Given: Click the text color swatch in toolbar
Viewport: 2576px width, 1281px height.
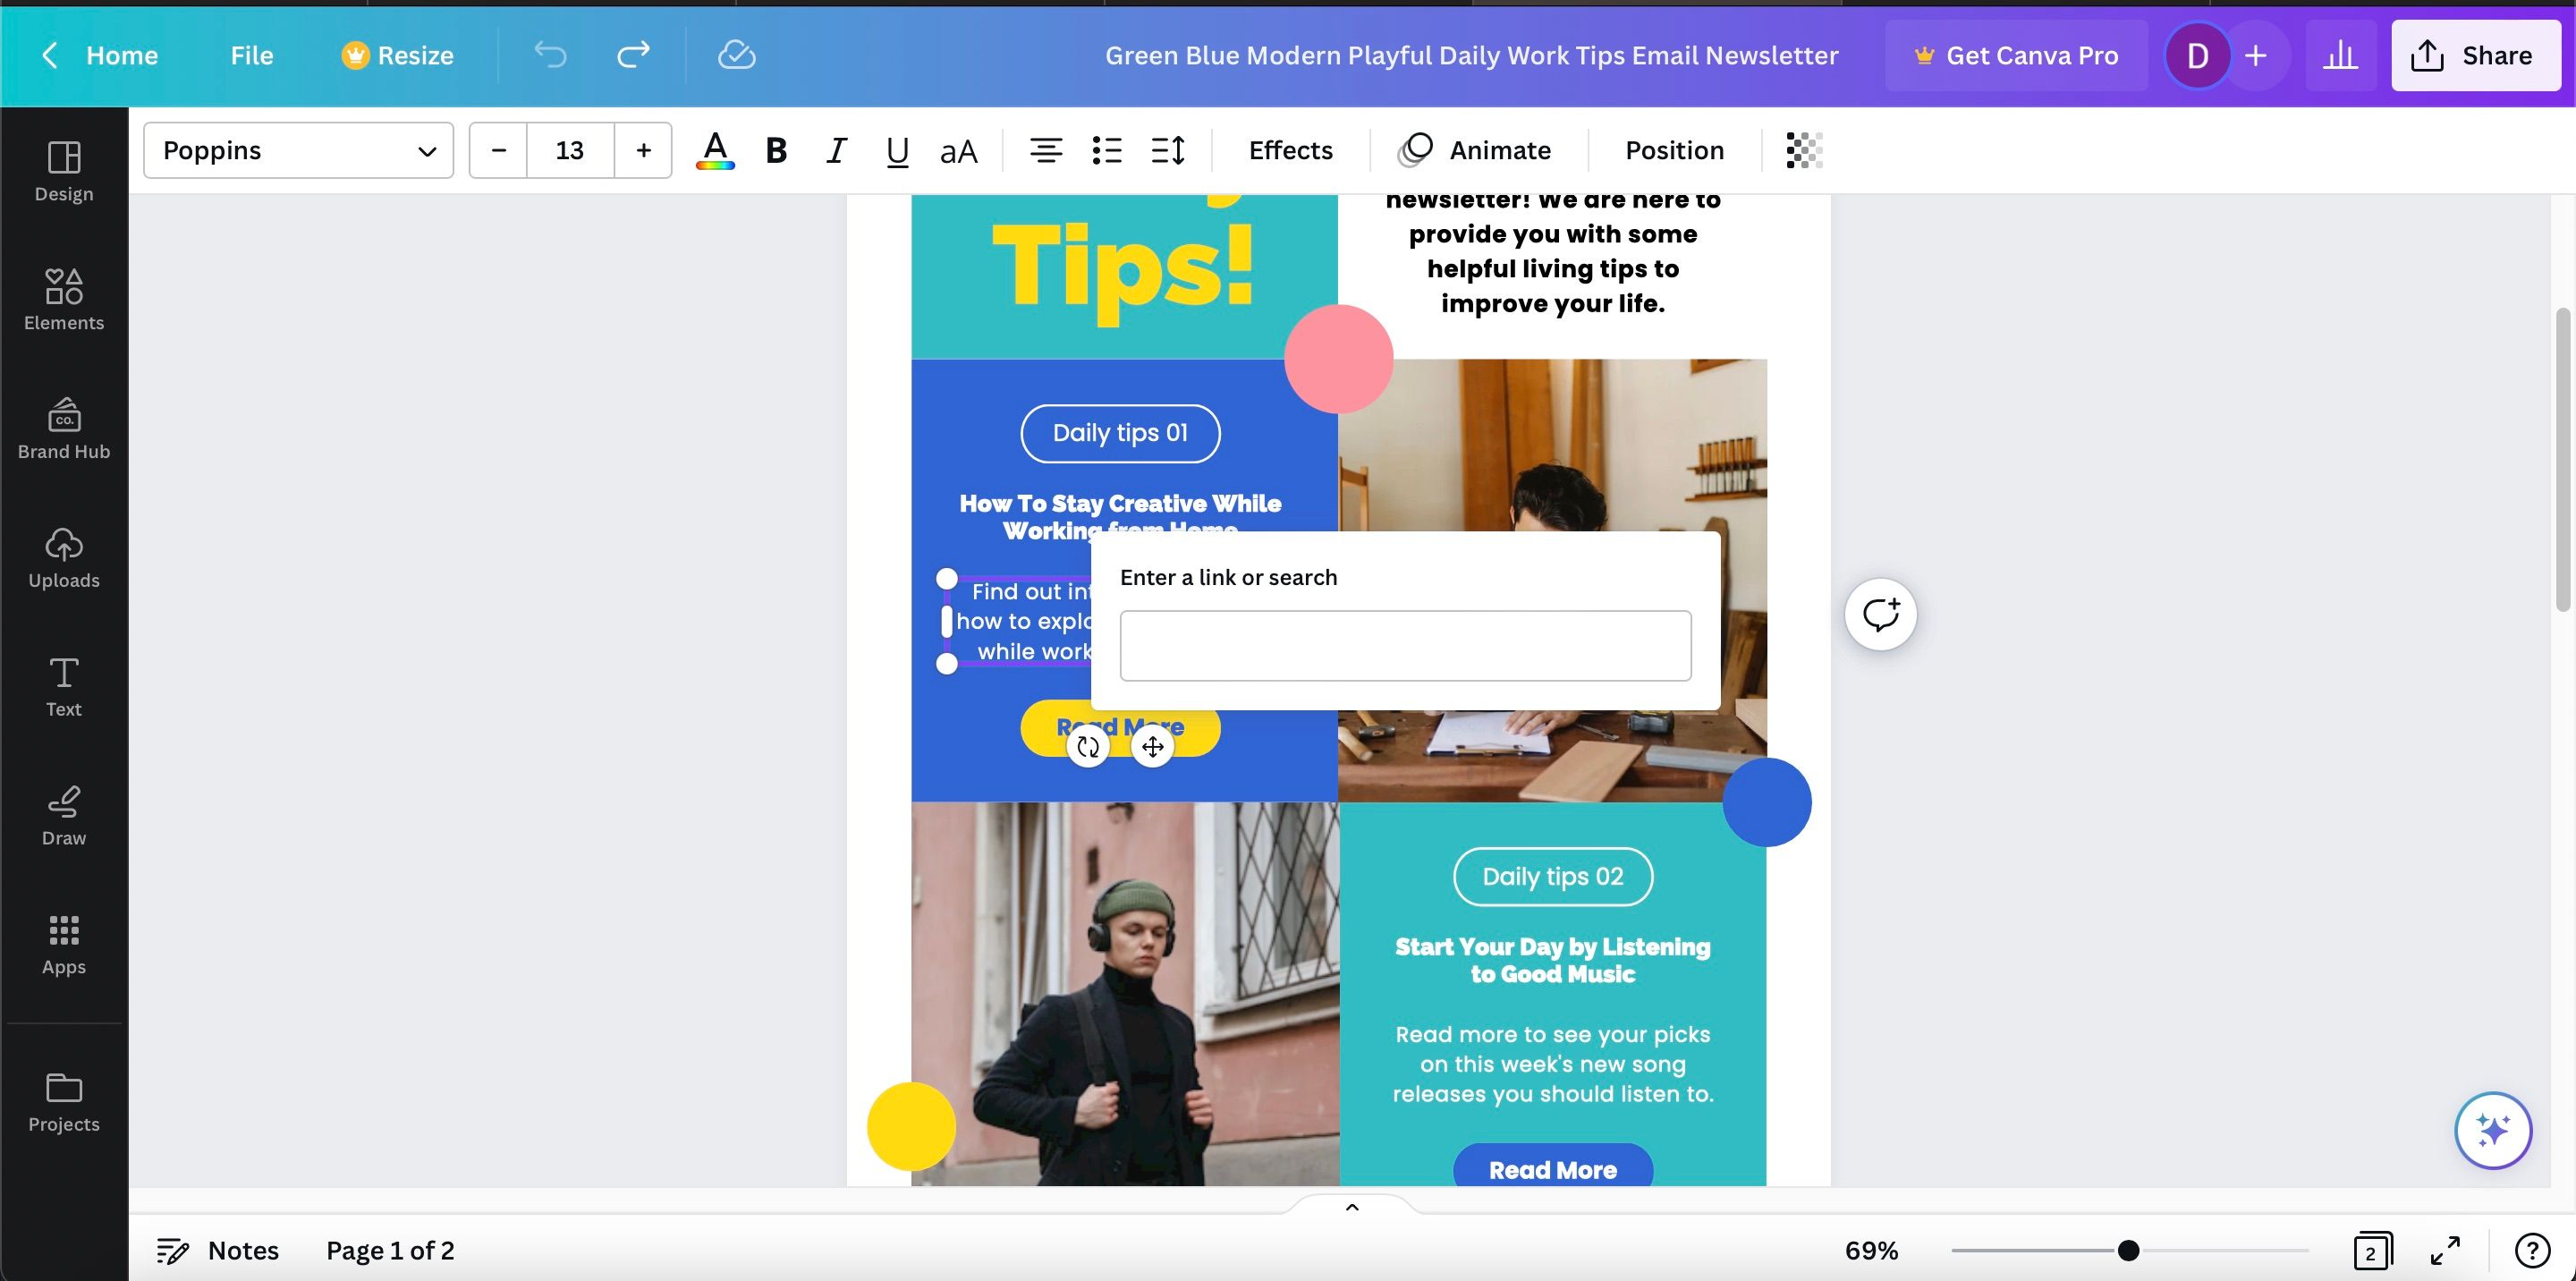Looking at the screenshot, I should click(713, 151).
